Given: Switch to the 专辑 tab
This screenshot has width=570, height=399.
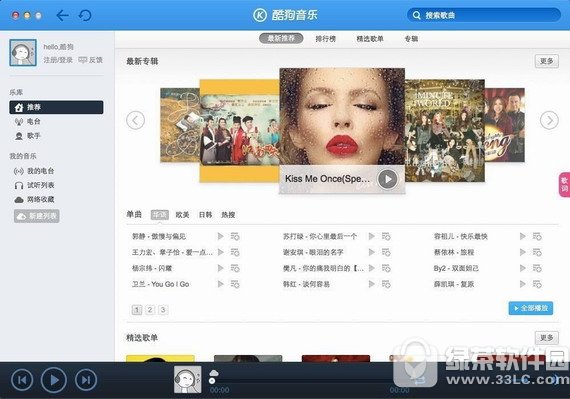Looking at the screenshot, I should point(411,39).
